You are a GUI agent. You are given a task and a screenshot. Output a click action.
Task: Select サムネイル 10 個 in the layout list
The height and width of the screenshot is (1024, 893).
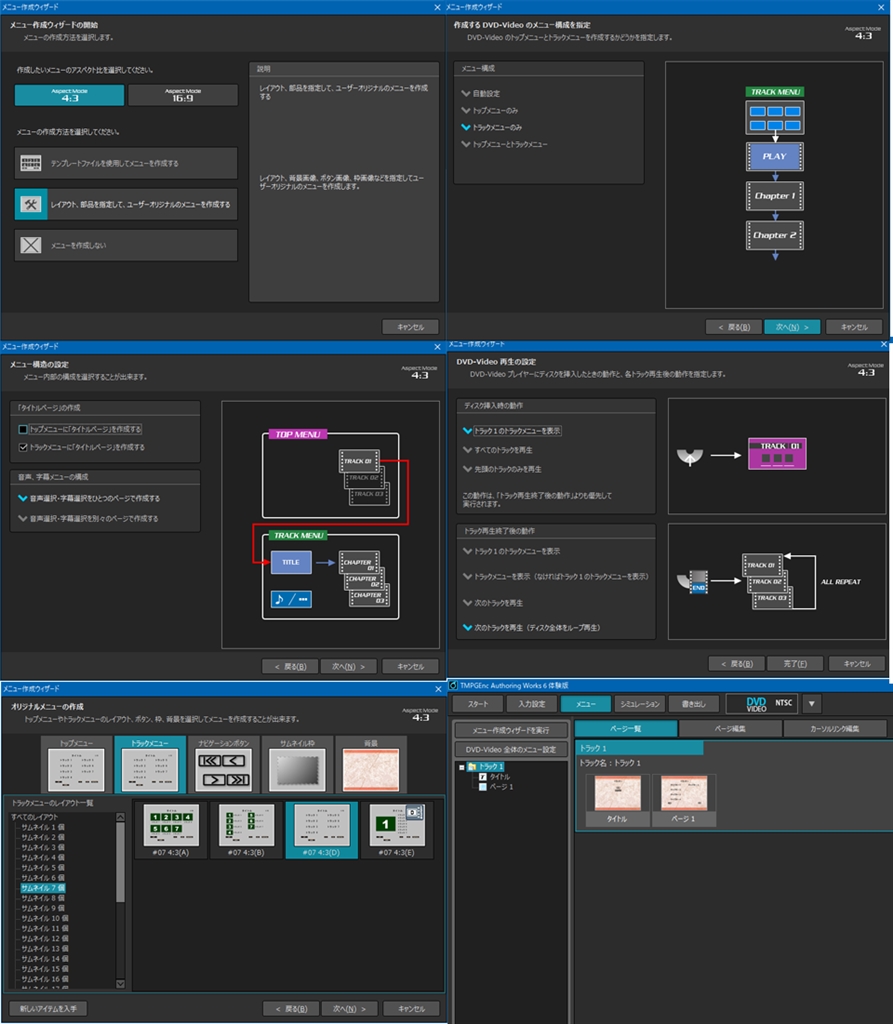pyautogui.click(x=45, y=918)
